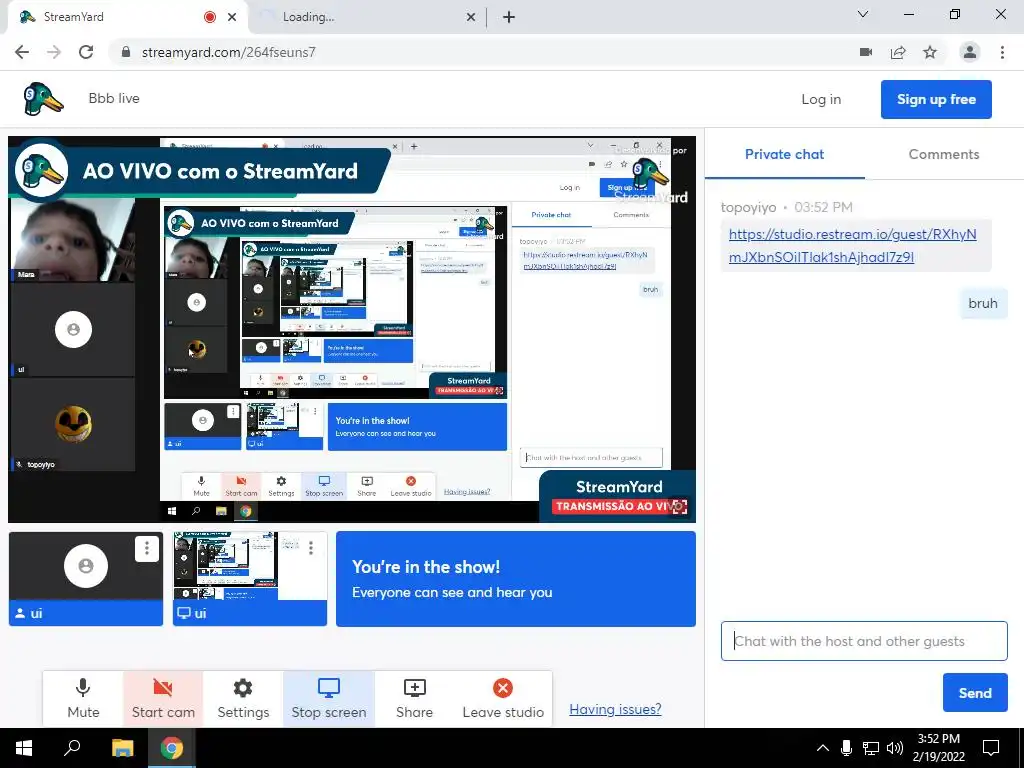Open the notification center icon
This screenshot has height=768, width=1024.
(x=991, y=748)
